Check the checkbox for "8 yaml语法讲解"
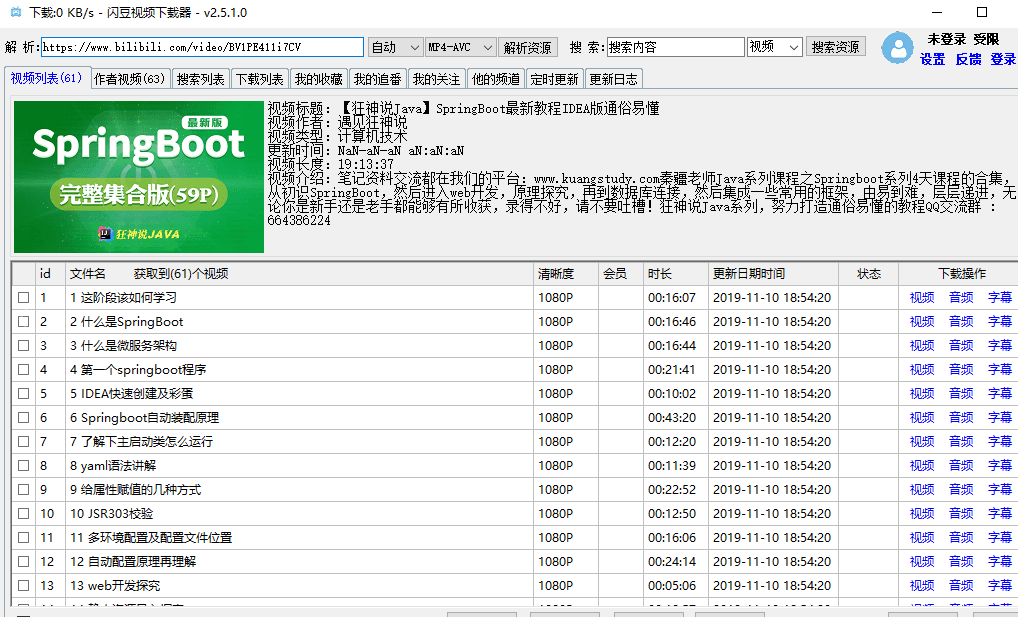This screenshot has width=1018, height=617. (x=23, y=465)
